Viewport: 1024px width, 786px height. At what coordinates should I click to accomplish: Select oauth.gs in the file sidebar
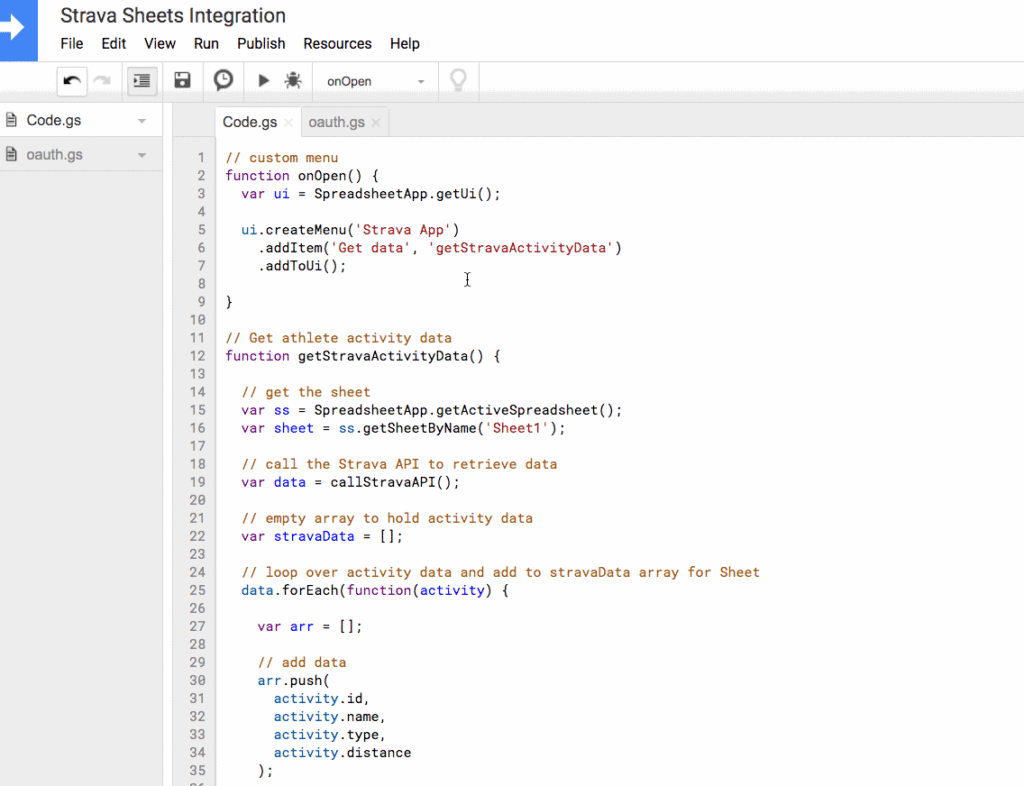[55, 154]
